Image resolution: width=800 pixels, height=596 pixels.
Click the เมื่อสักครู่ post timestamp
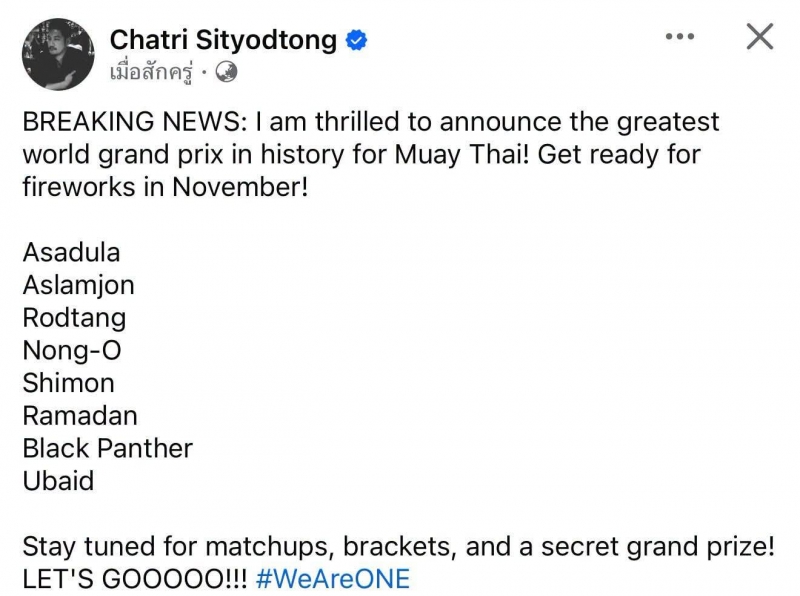coord(152,72)
